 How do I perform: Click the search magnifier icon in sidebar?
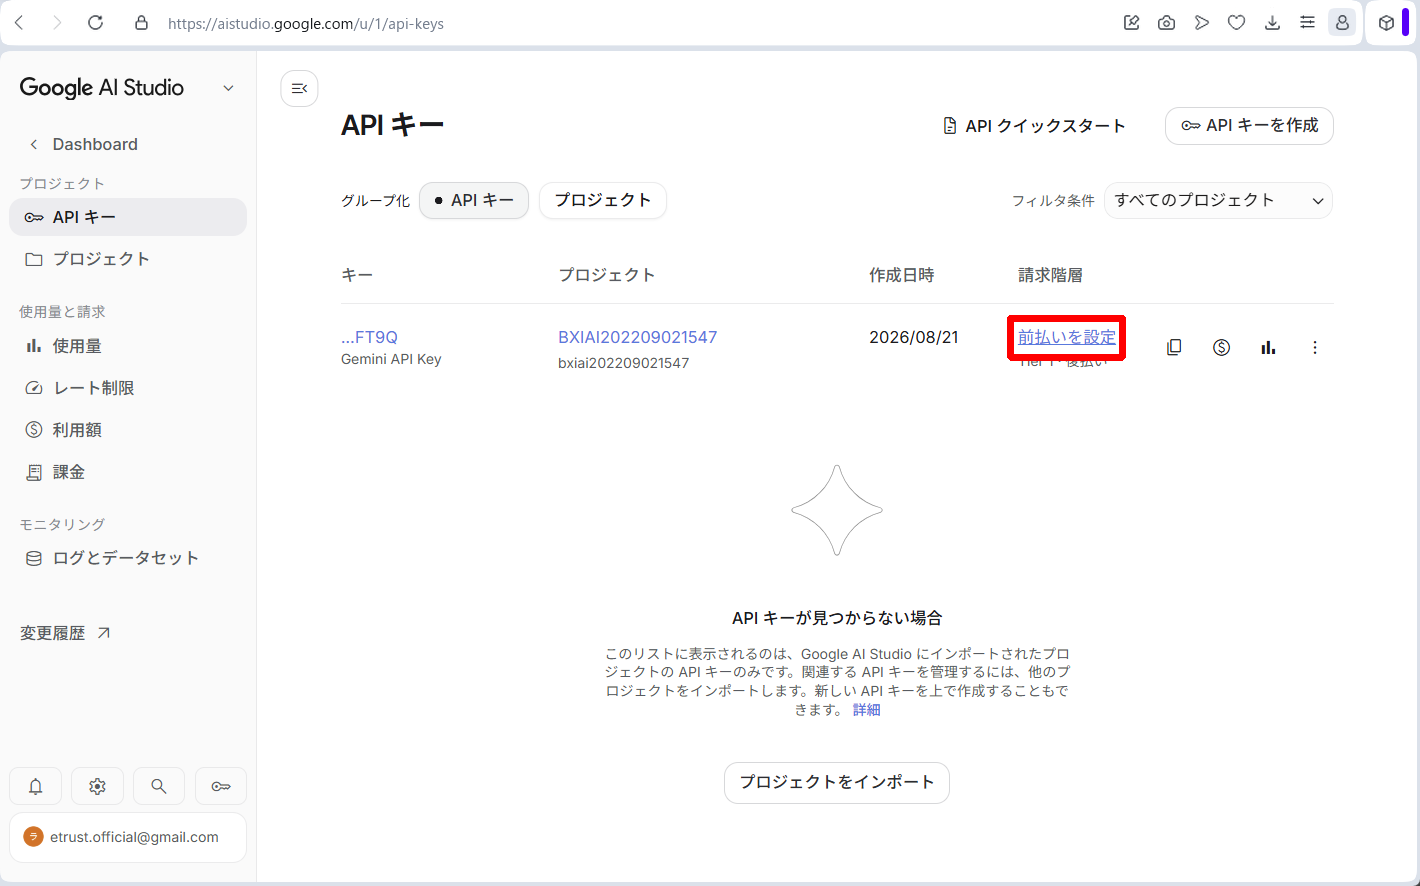click(x=158, y=786)
